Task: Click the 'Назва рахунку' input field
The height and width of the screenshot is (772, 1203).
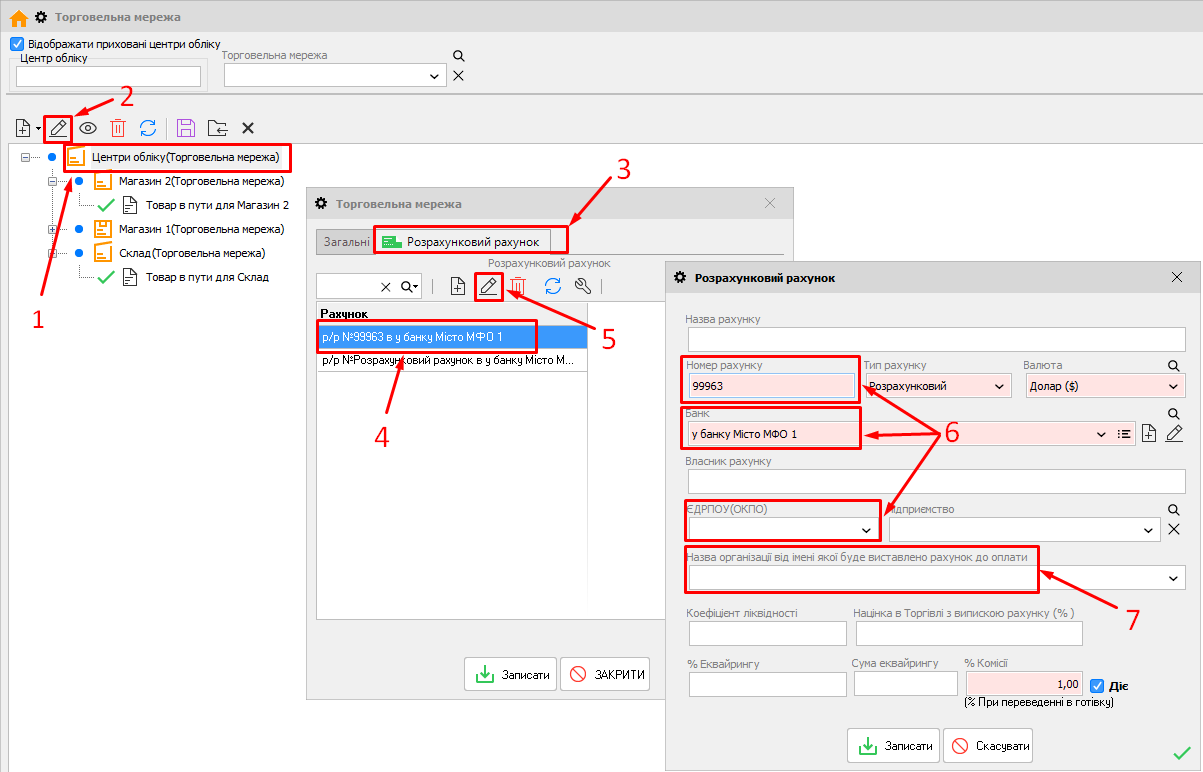Action: (934, 339)
